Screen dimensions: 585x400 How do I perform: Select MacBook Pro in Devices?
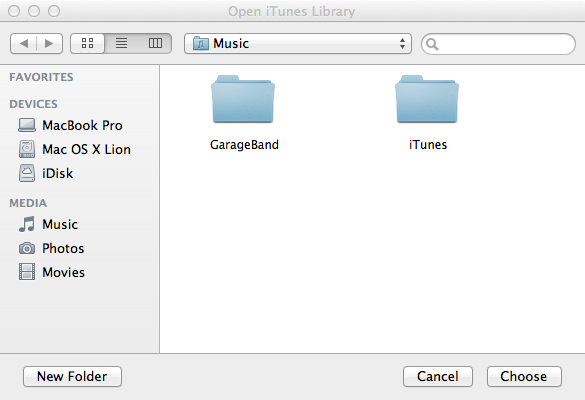[79, 125]
